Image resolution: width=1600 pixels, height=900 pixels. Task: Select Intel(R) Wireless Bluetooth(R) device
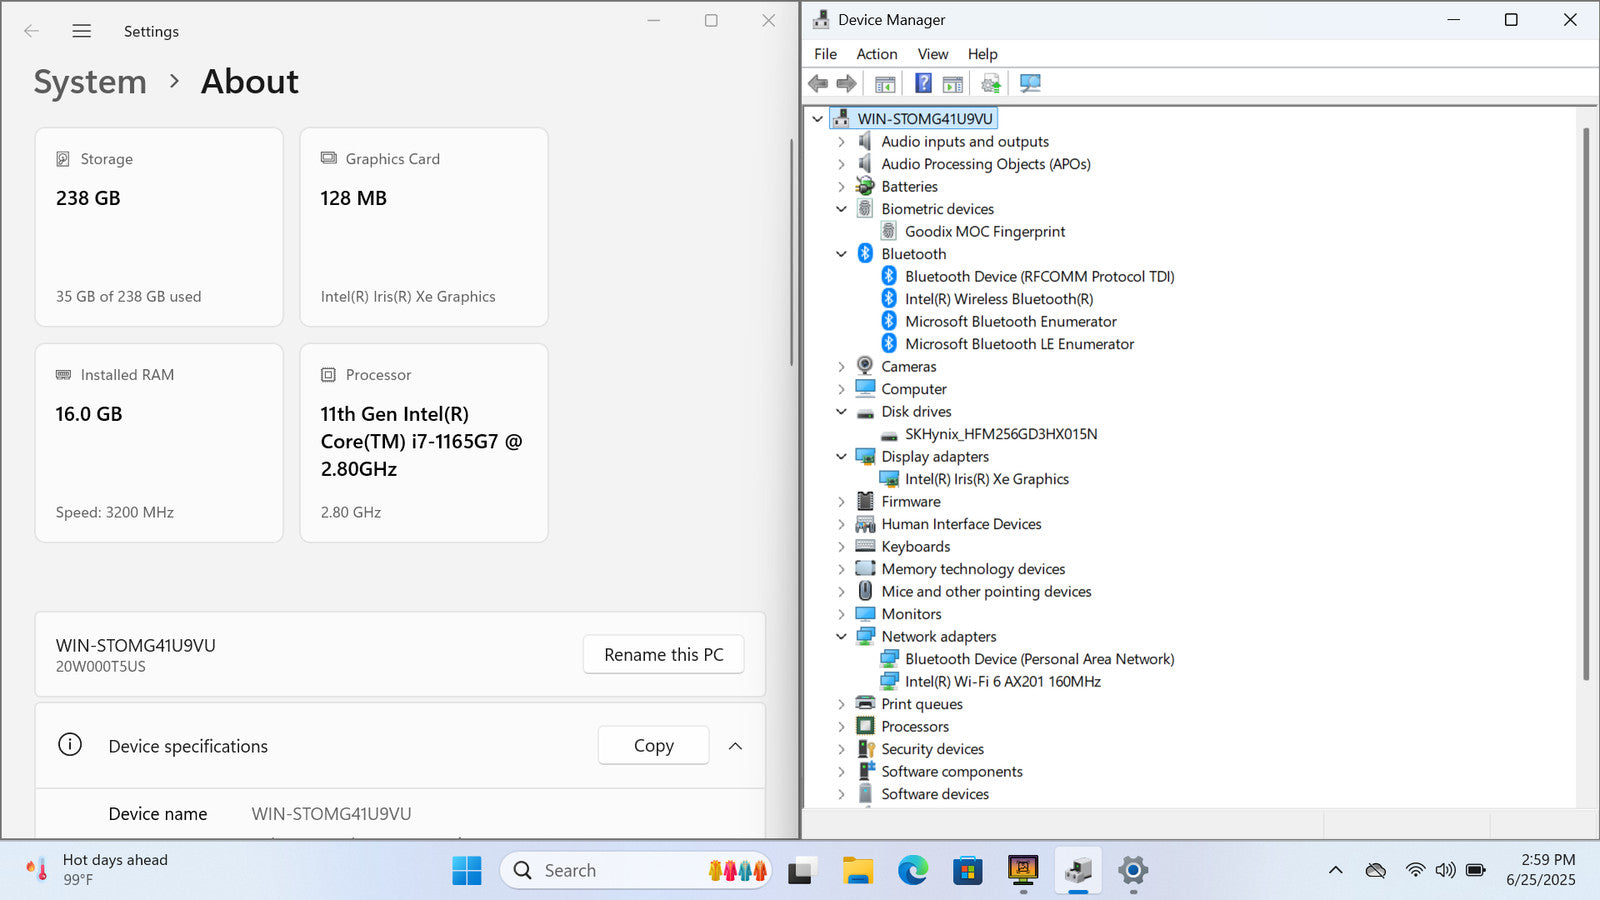pyautogui.click(x=999, y=299)
